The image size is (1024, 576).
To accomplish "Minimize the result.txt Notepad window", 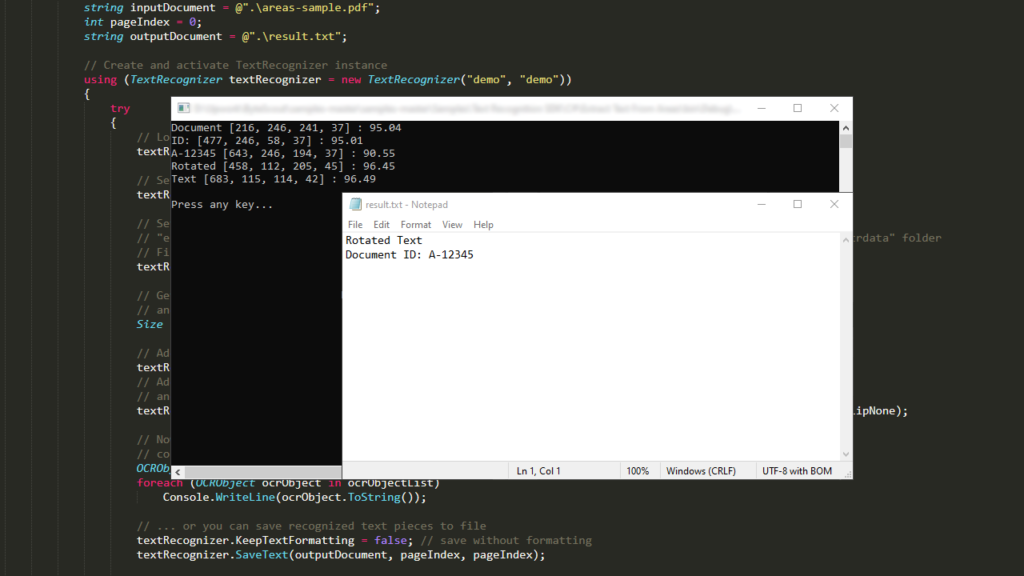I will [761, 204].
